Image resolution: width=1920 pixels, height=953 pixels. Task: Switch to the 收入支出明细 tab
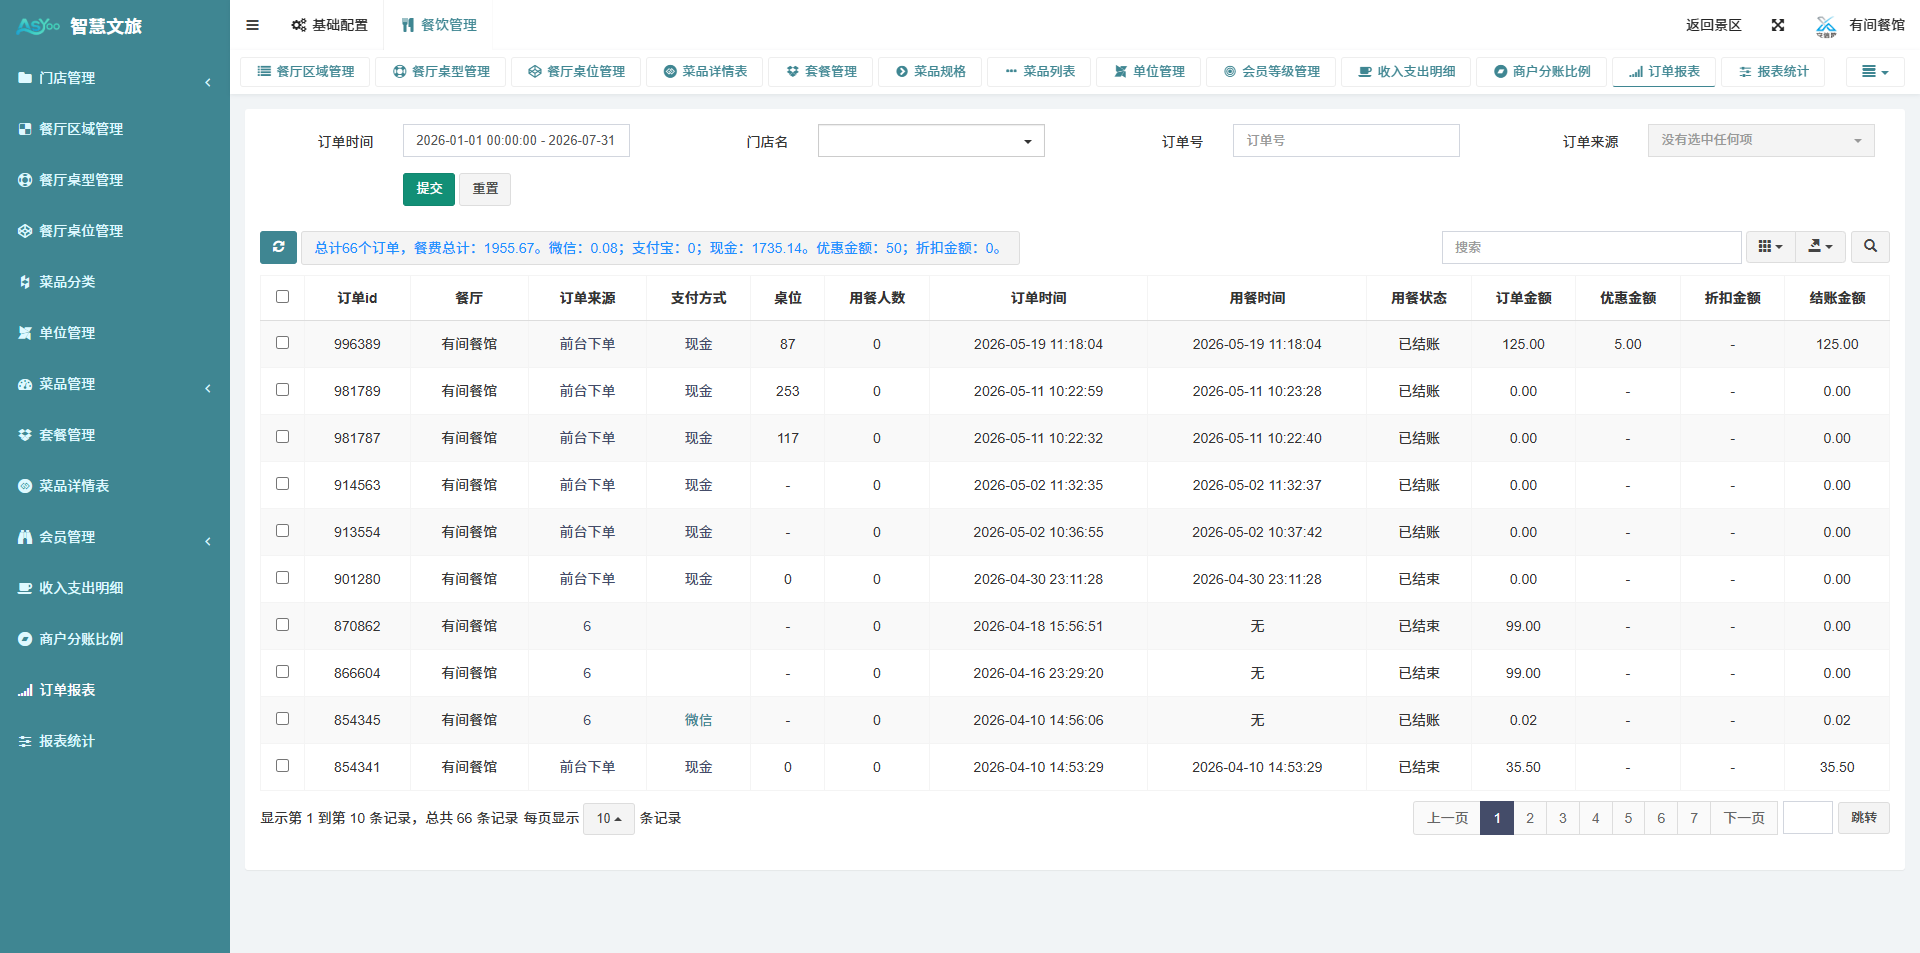(1406, 72)
